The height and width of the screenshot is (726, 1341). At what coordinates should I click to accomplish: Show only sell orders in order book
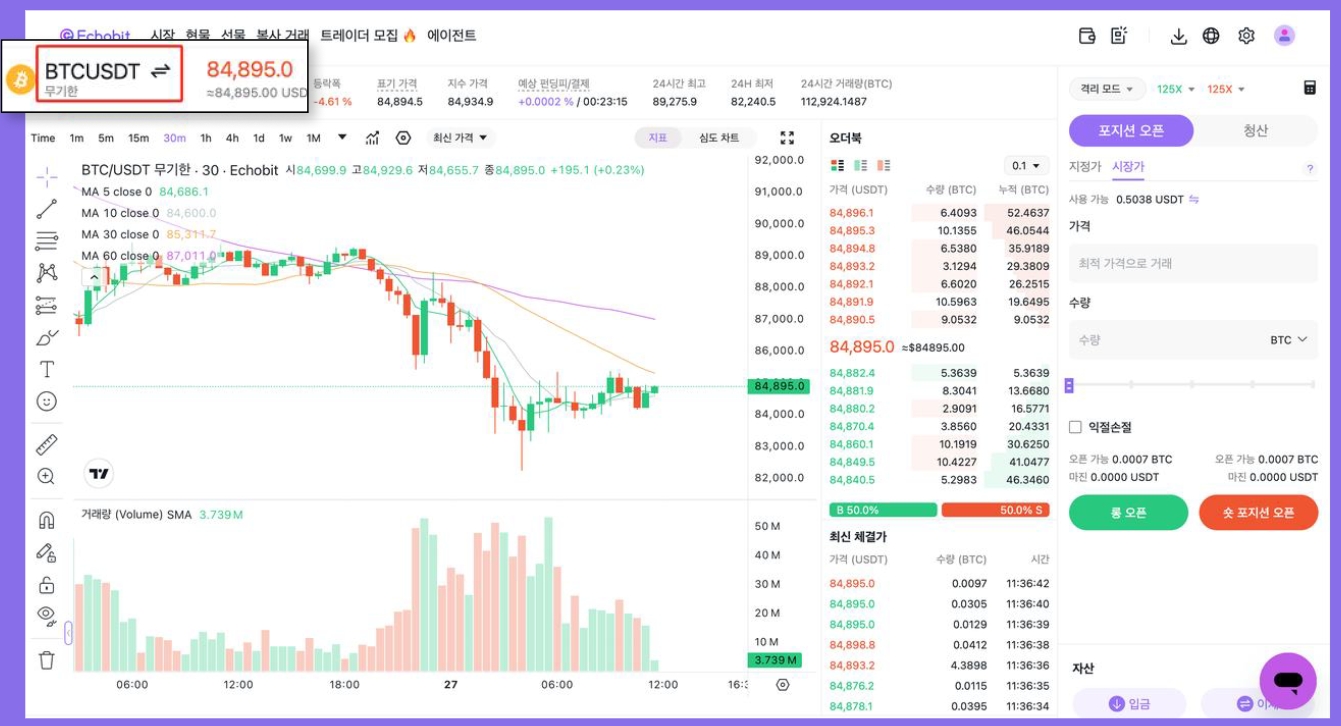(x=883, y=165)
